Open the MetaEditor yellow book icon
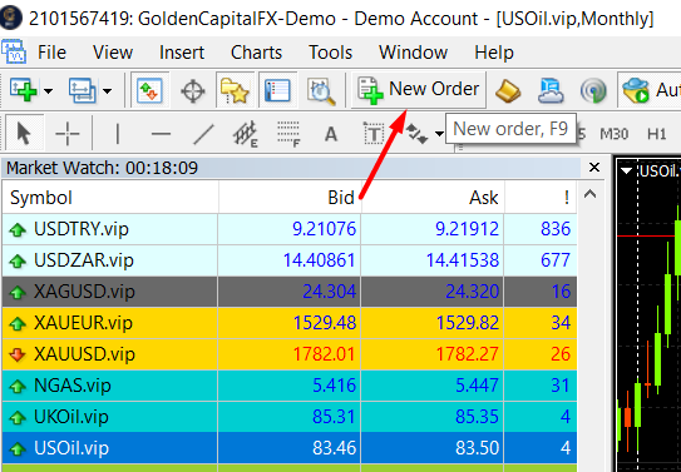Screen dimensions: 681x472 pyautogui.click(x=508, y=91)
